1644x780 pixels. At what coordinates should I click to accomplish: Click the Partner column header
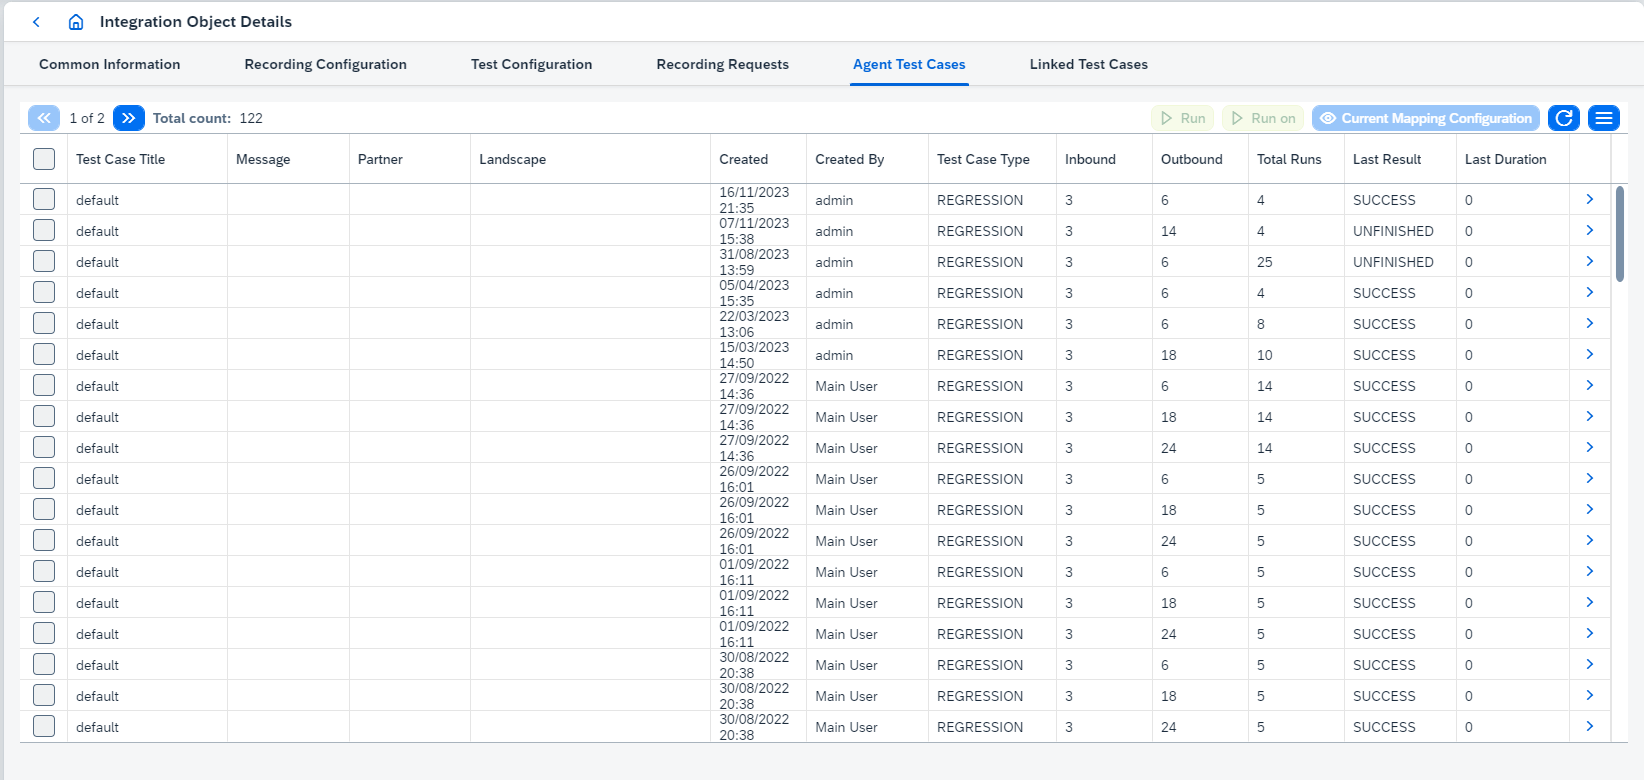(x=410, y=159)
